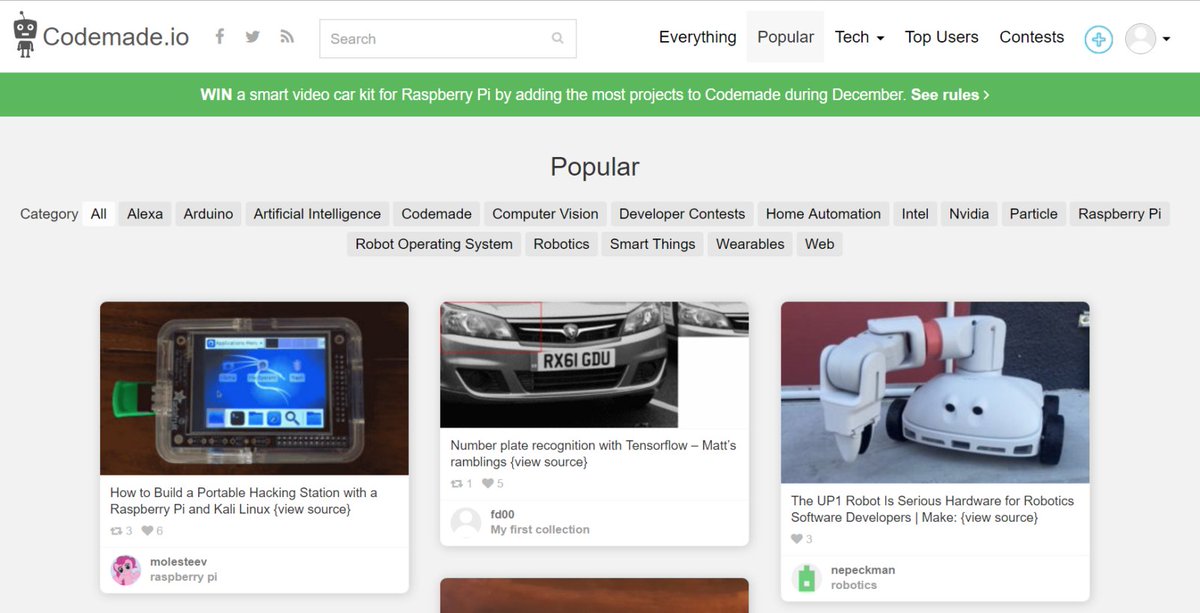
Task: Expand the account arrow next to the avatar
Action: 1164,40
